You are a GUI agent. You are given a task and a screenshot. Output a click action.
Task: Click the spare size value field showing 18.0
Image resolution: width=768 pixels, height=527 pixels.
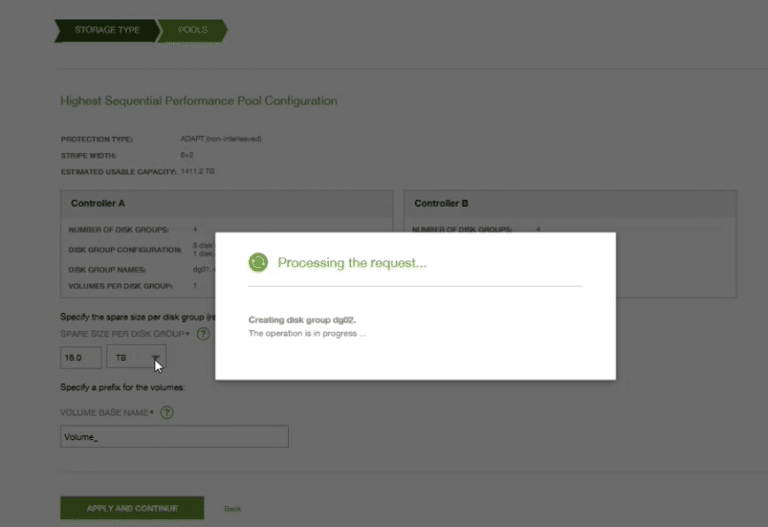tap(81, 357)
